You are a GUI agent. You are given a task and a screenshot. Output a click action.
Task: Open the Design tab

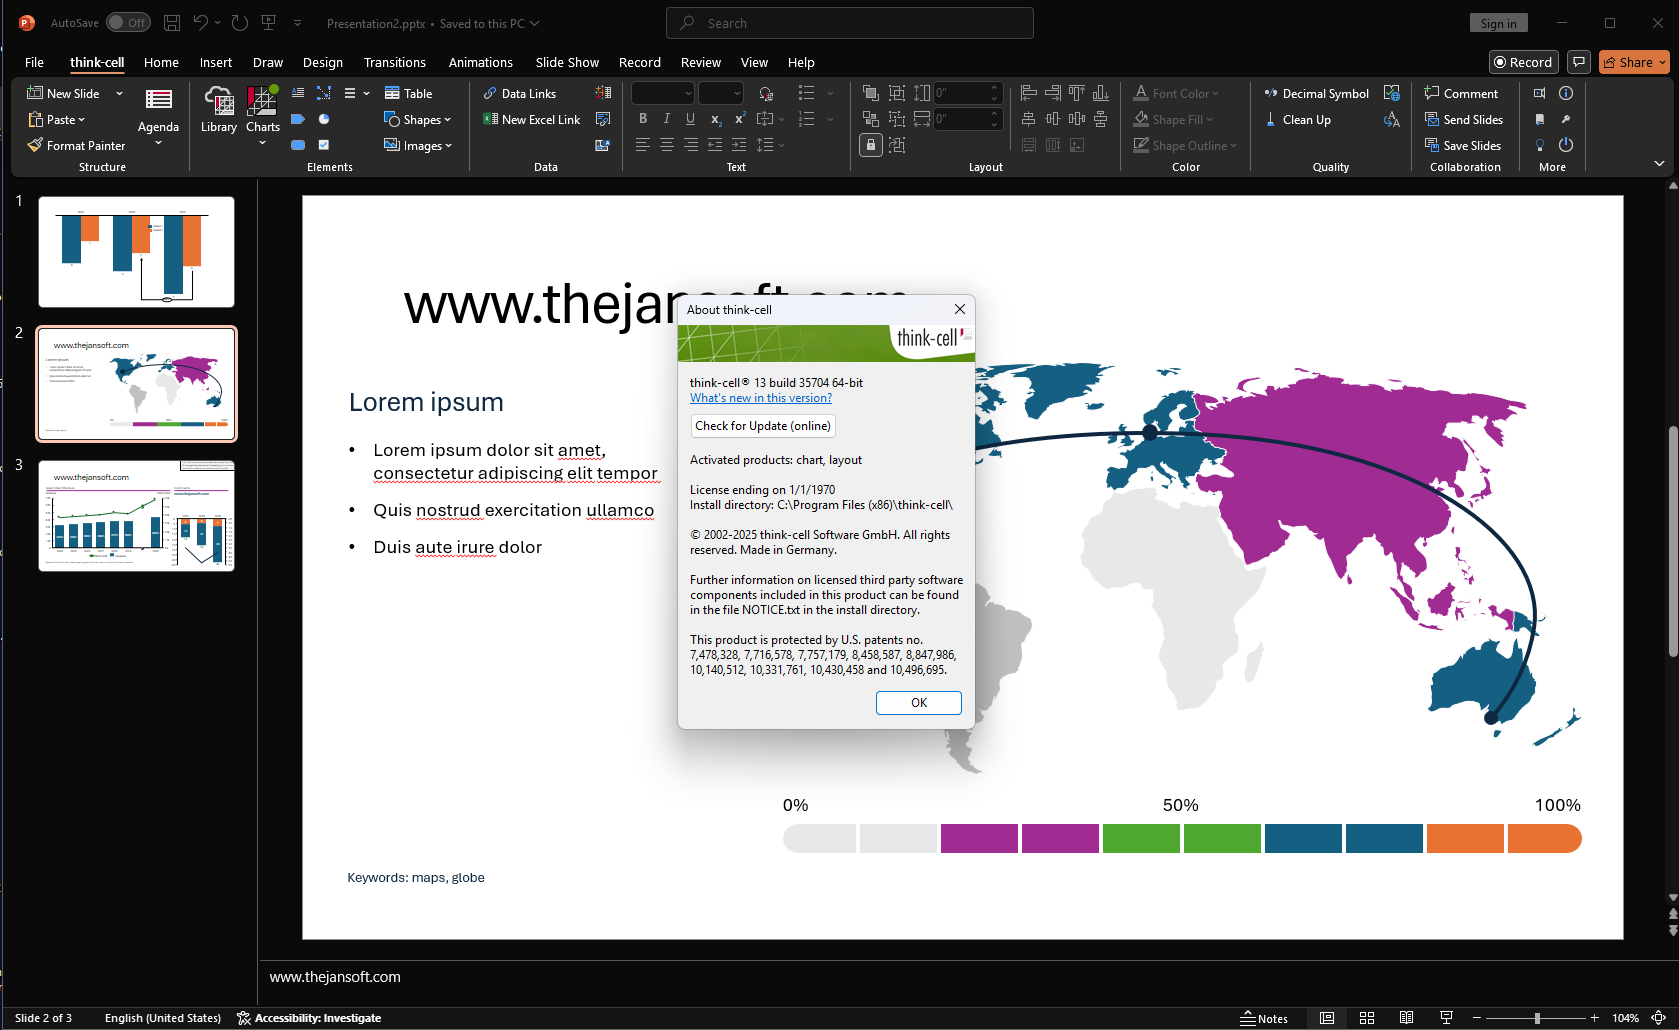322,62
